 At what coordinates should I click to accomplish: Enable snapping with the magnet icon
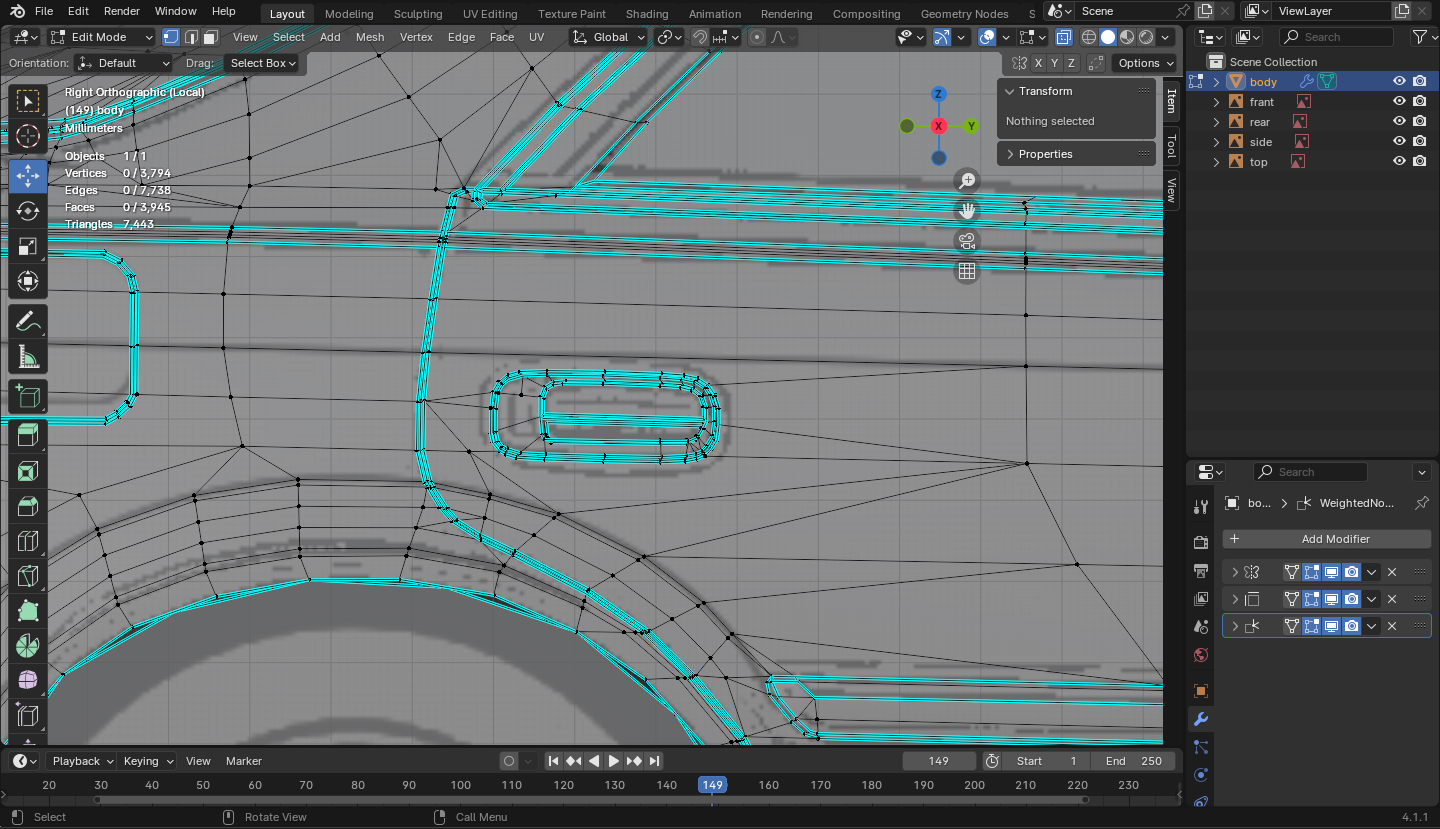pos(699,37)
